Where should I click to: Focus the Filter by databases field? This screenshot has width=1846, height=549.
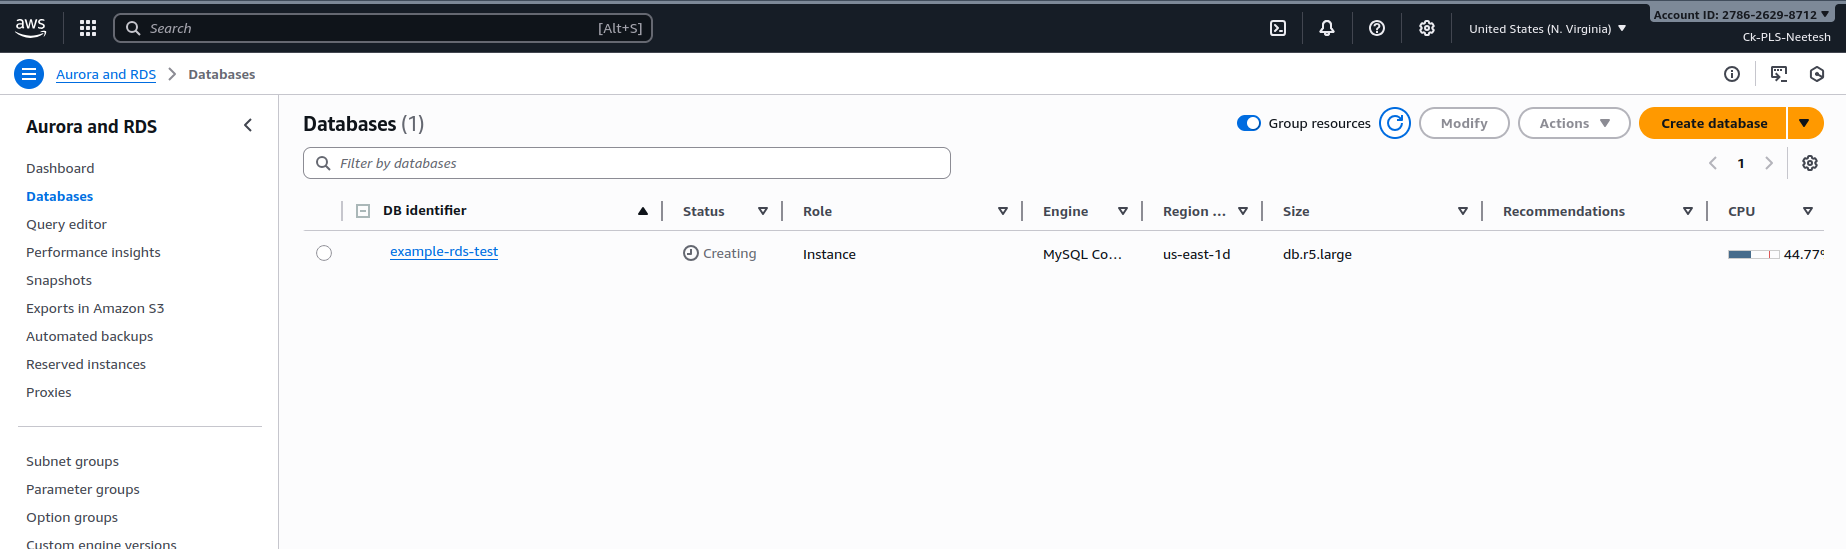[x=627, y=163]
